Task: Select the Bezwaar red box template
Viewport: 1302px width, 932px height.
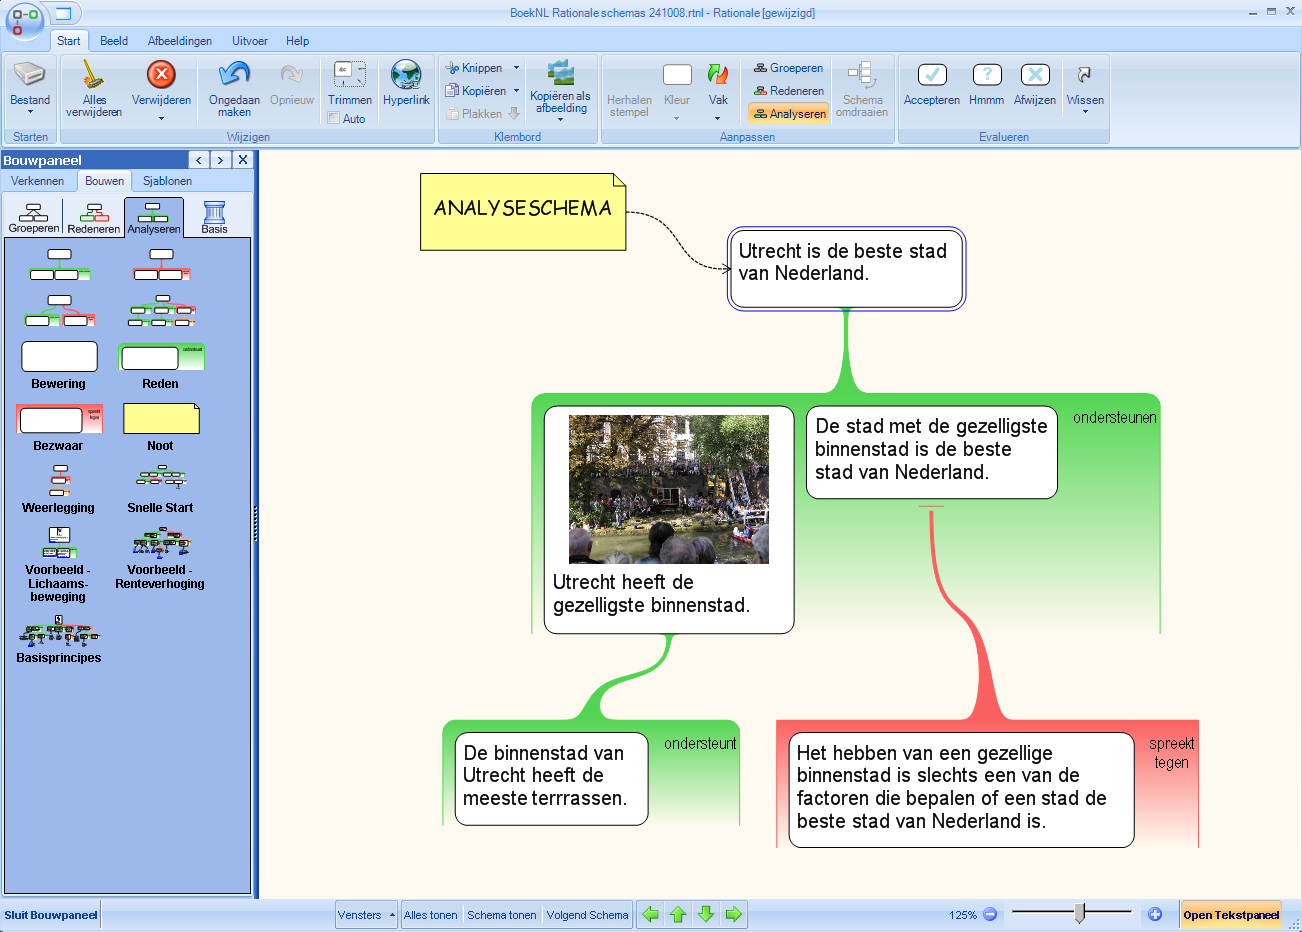Action: pos(59,419)
